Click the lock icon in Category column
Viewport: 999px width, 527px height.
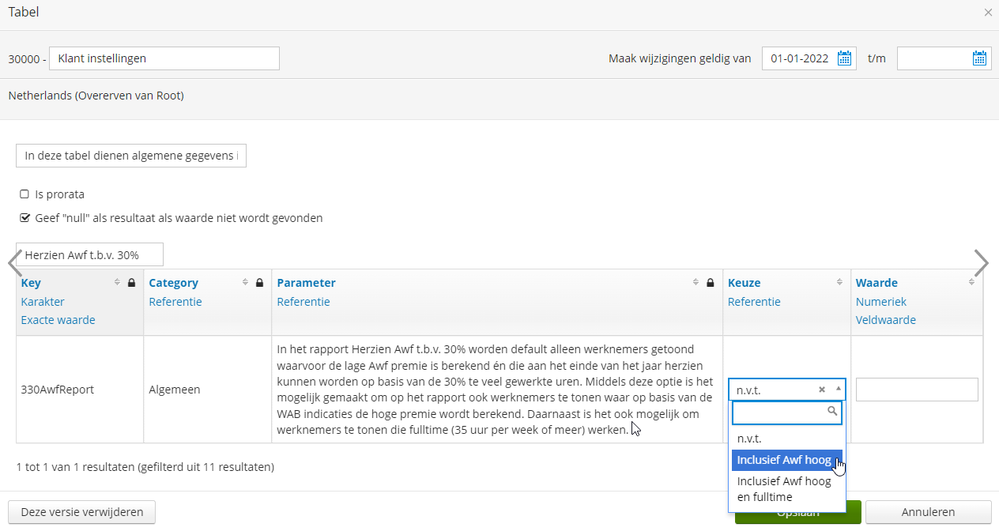click(259, 283)
